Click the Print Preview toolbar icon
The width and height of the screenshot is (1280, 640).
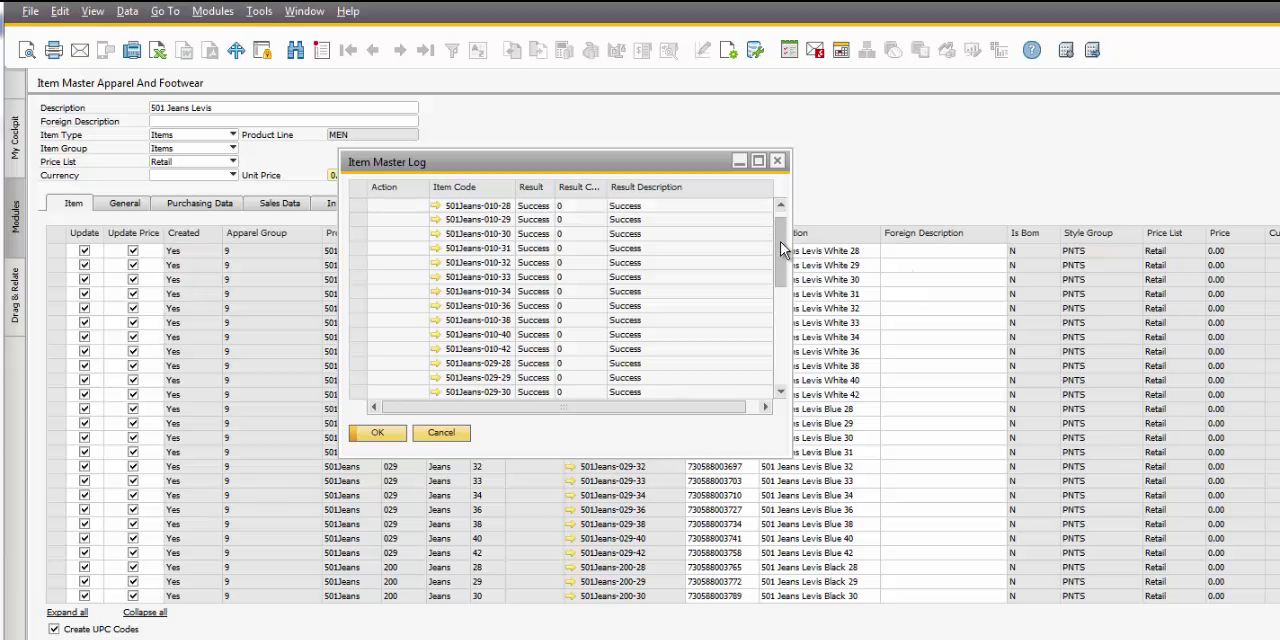click(27, 50)
